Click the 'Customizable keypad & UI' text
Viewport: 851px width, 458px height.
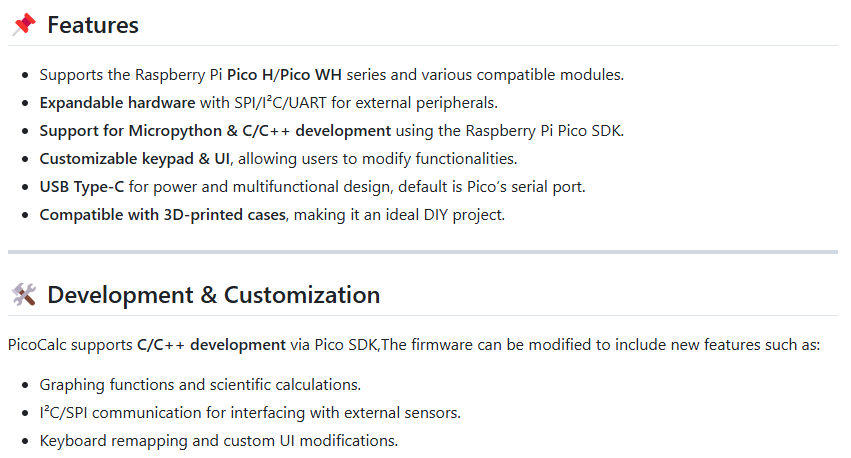tap(135, 158)
